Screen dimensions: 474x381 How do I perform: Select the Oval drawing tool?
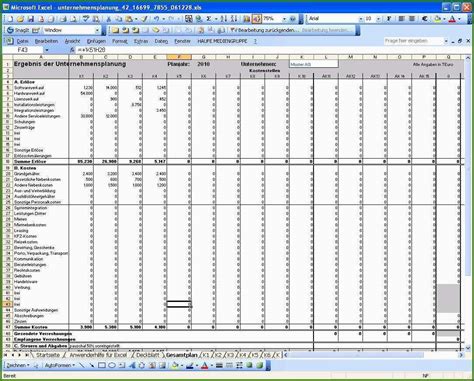(x=112, y=365)
